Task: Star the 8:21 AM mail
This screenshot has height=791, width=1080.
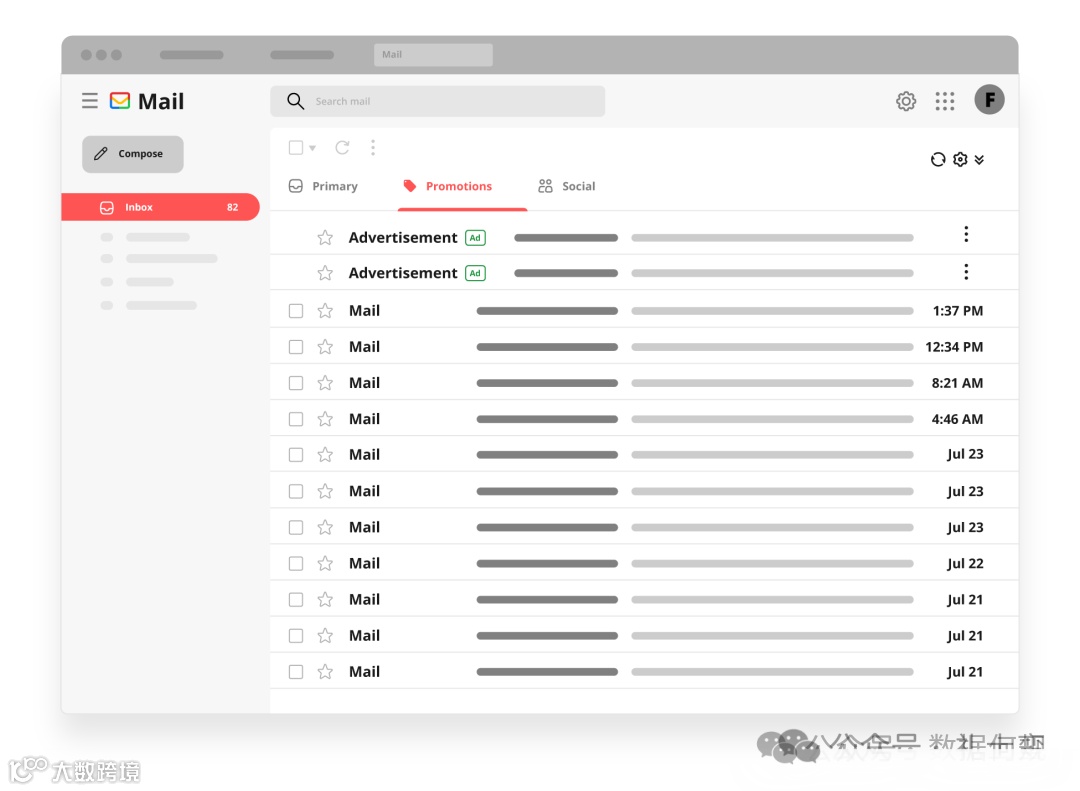Action: coord(325,383)
